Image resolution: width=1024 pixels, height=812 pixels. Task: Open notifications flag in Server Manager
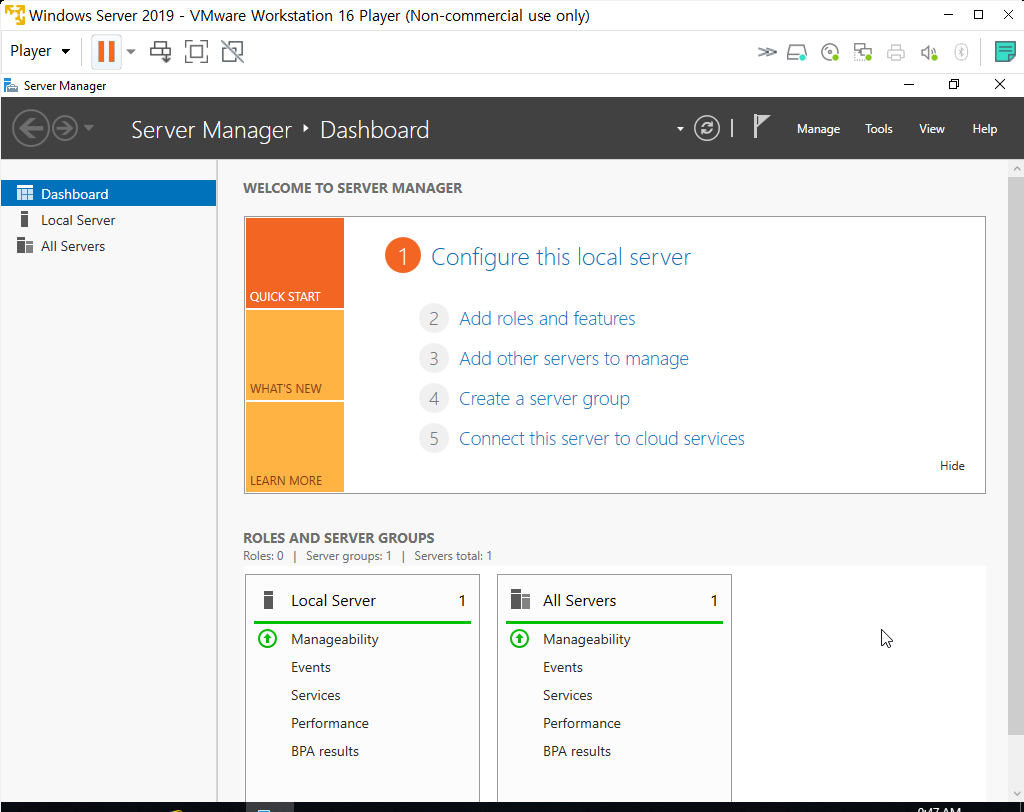tap(761, 127)
